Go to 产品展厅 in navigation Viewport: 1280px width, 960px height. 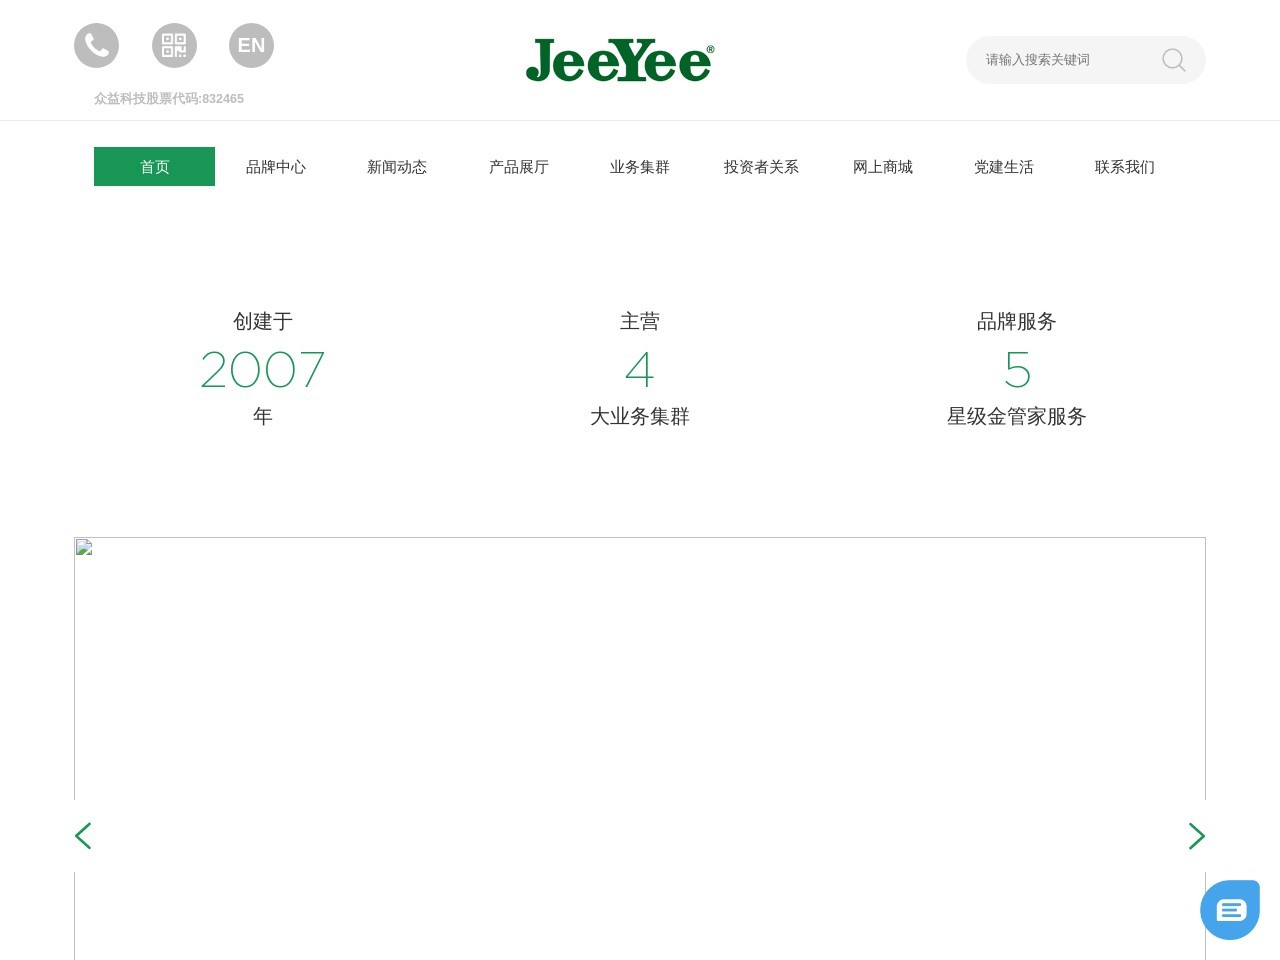click(518, 167)
